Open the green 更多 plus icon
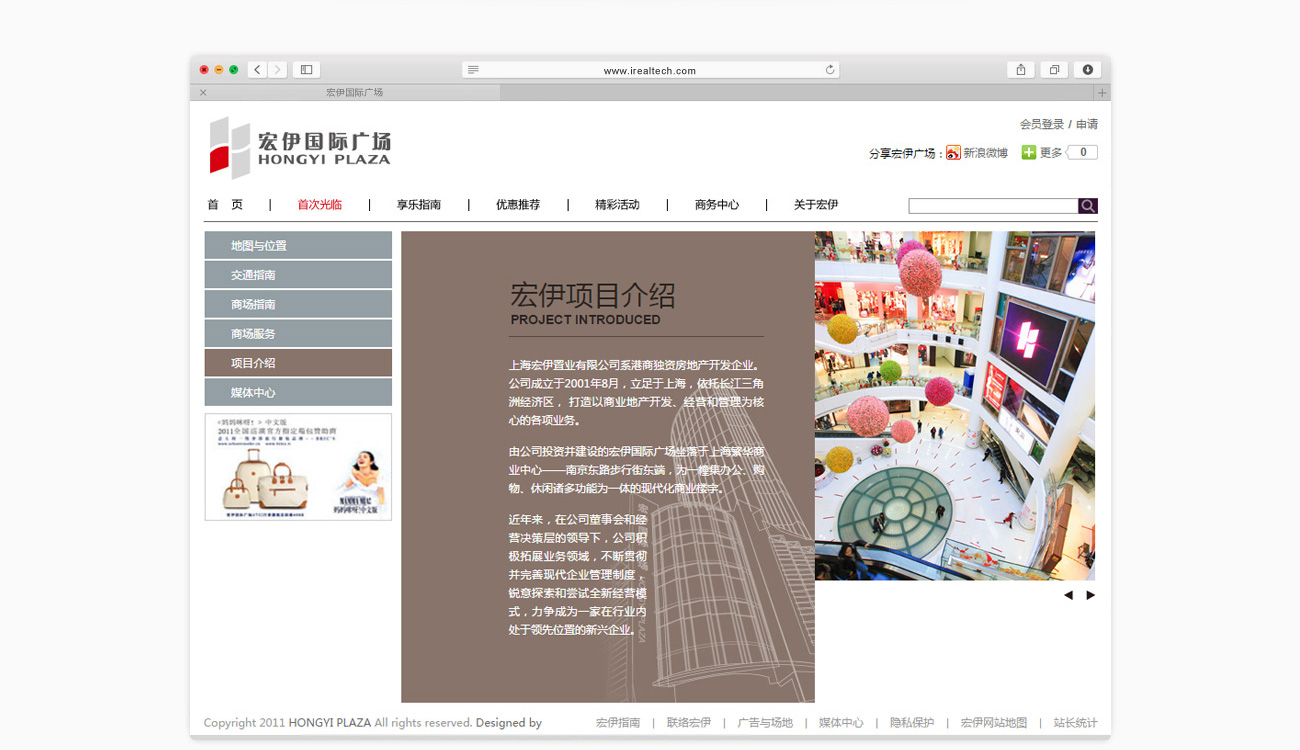The image size is (1300, 750). 1028,152
